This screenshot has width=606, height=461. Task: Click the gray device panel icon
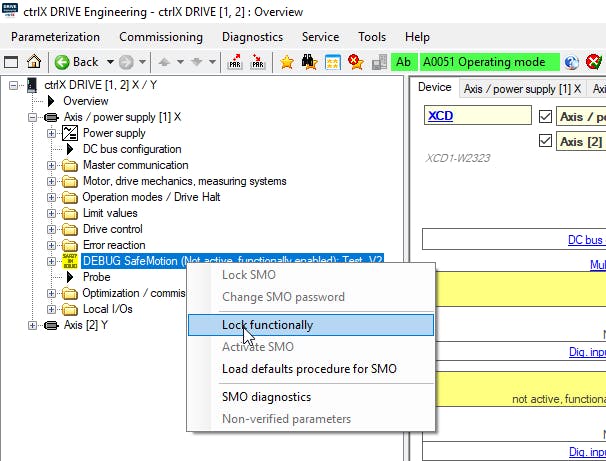379,62
